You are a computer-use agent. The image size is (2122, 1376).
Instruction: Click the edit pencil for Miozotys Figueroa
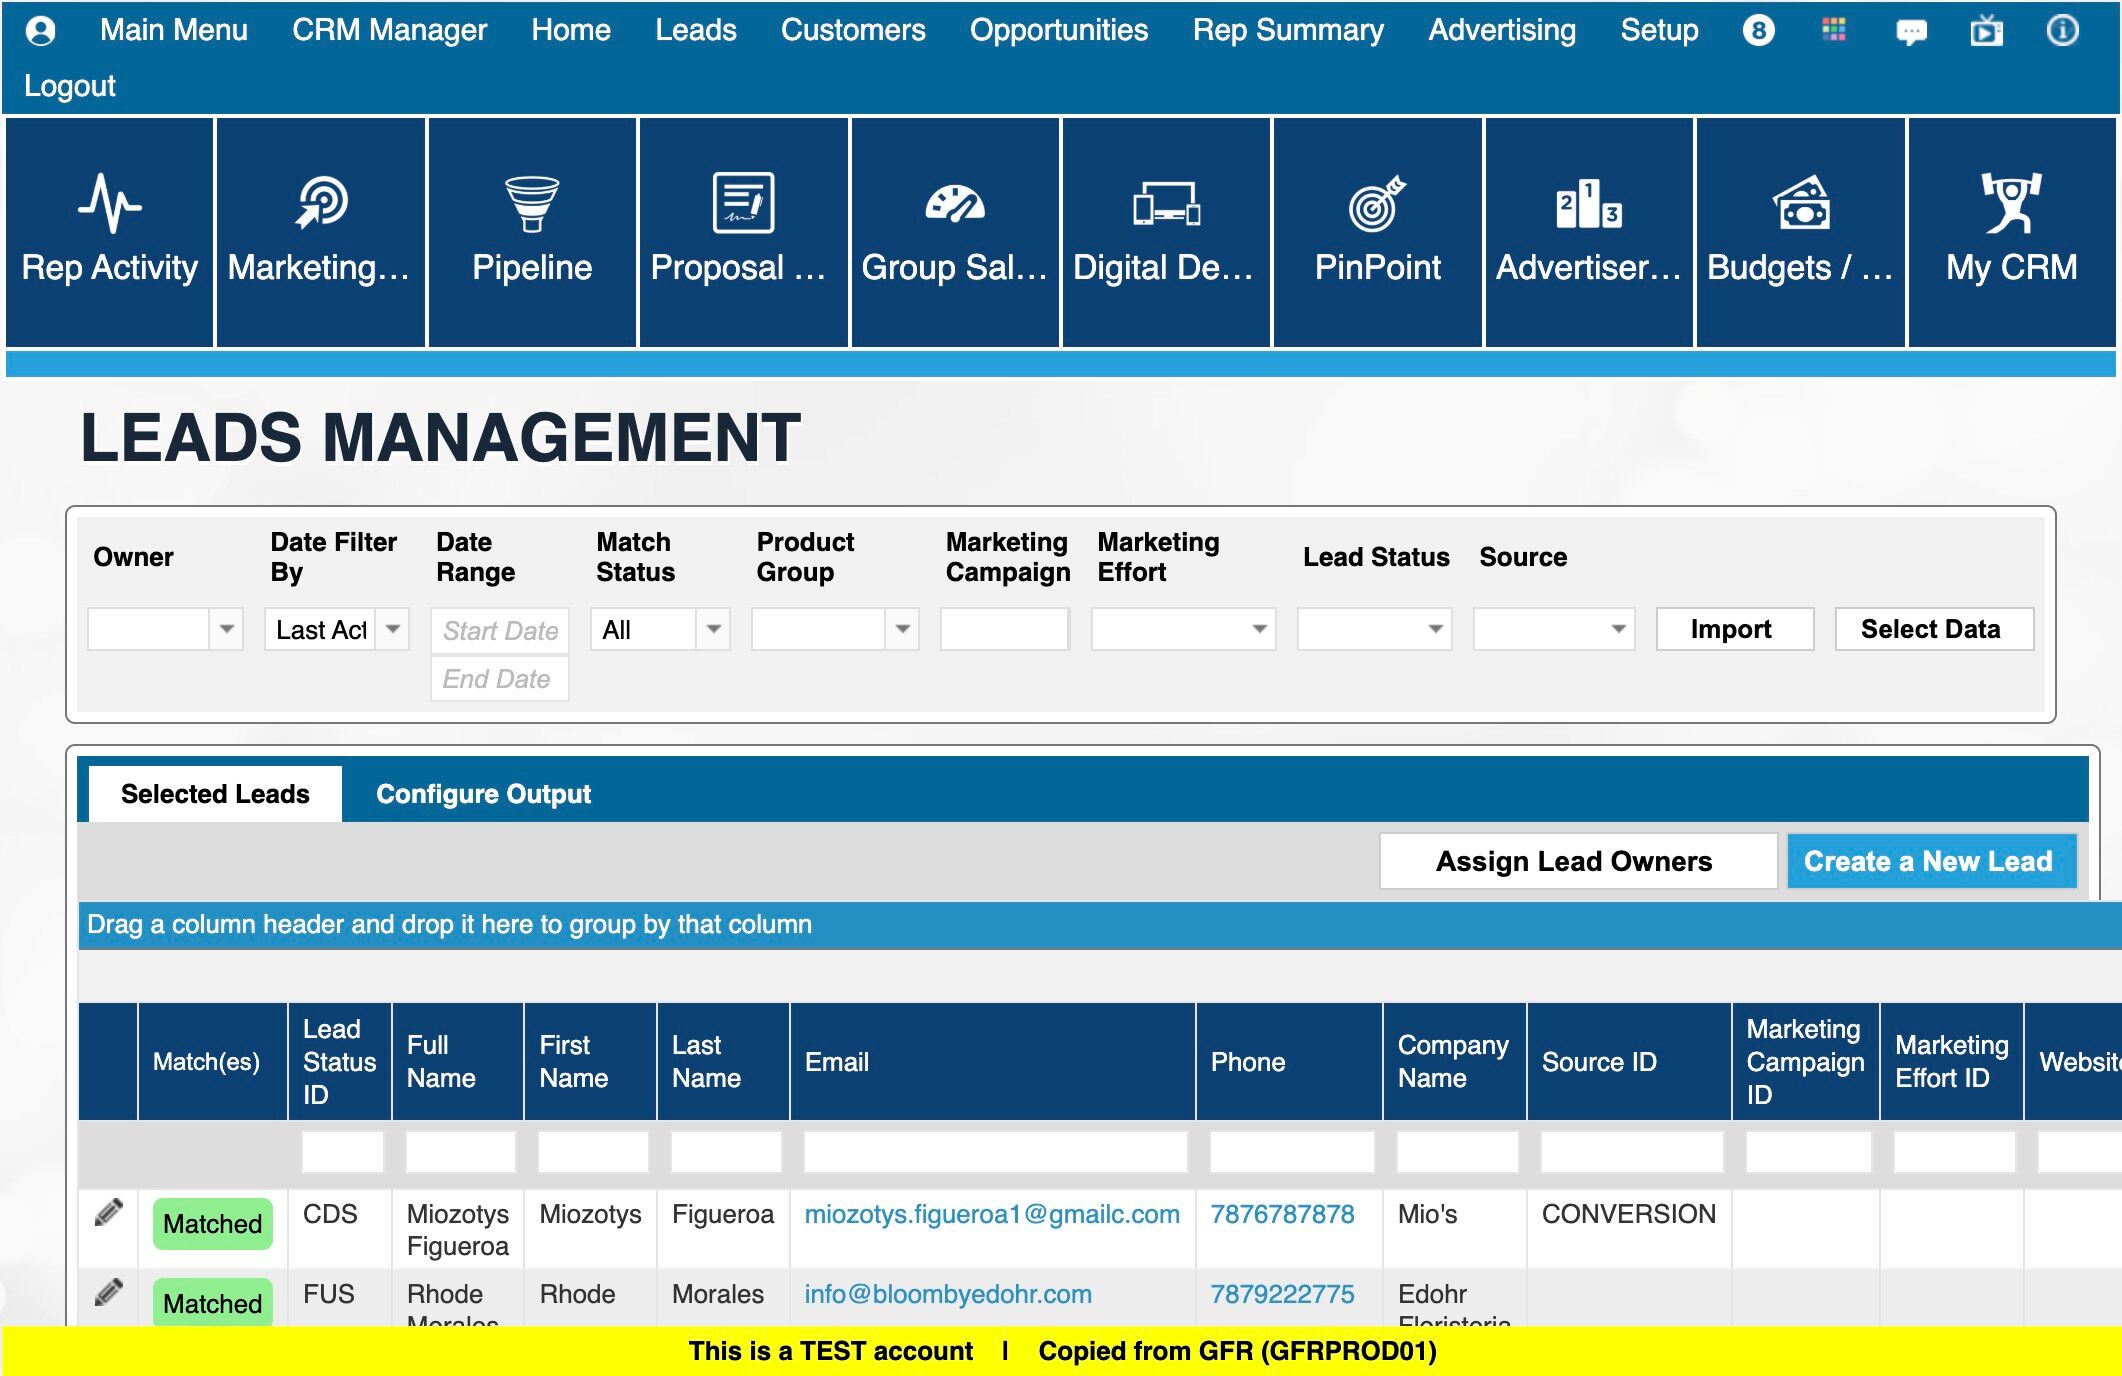click(x=108, y=1212)
